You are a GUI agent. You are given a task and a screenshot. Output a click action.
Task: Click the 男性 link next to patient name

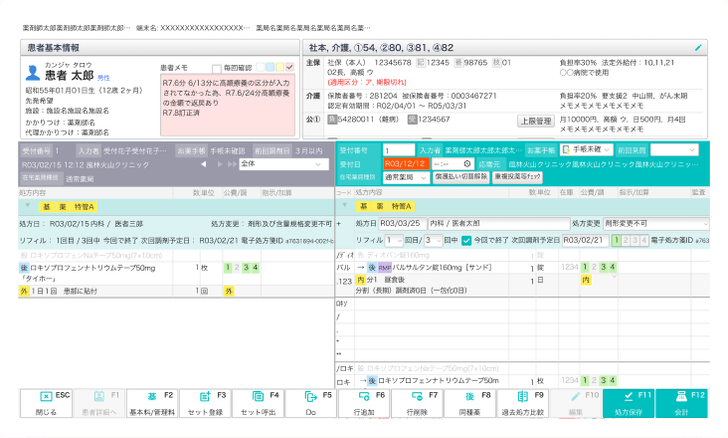tap(104, 78)
